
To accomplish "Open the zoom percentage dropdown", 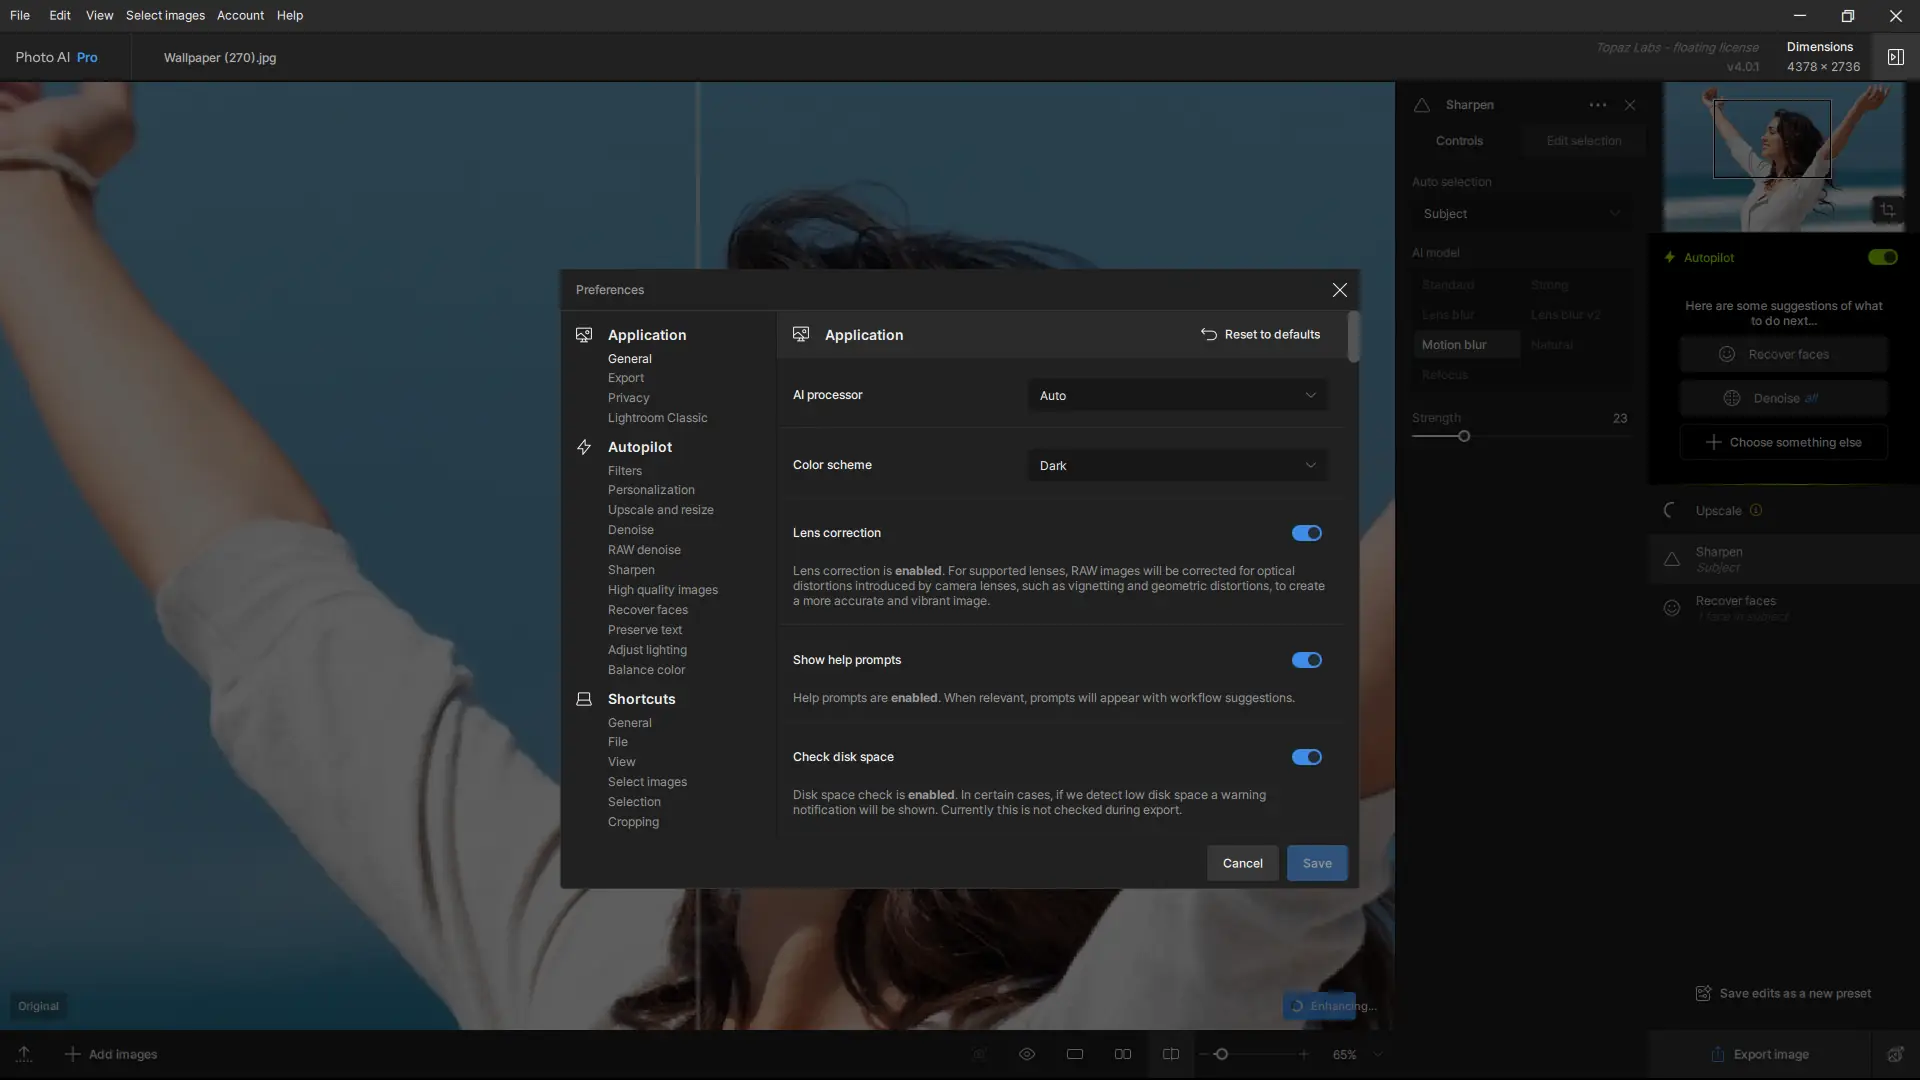I will click(1378, 1054).
